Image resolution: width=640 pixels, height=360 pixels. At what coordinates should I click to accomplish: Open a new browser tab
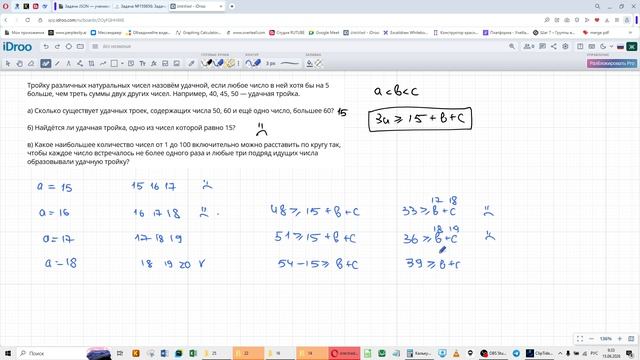(231, 6)
